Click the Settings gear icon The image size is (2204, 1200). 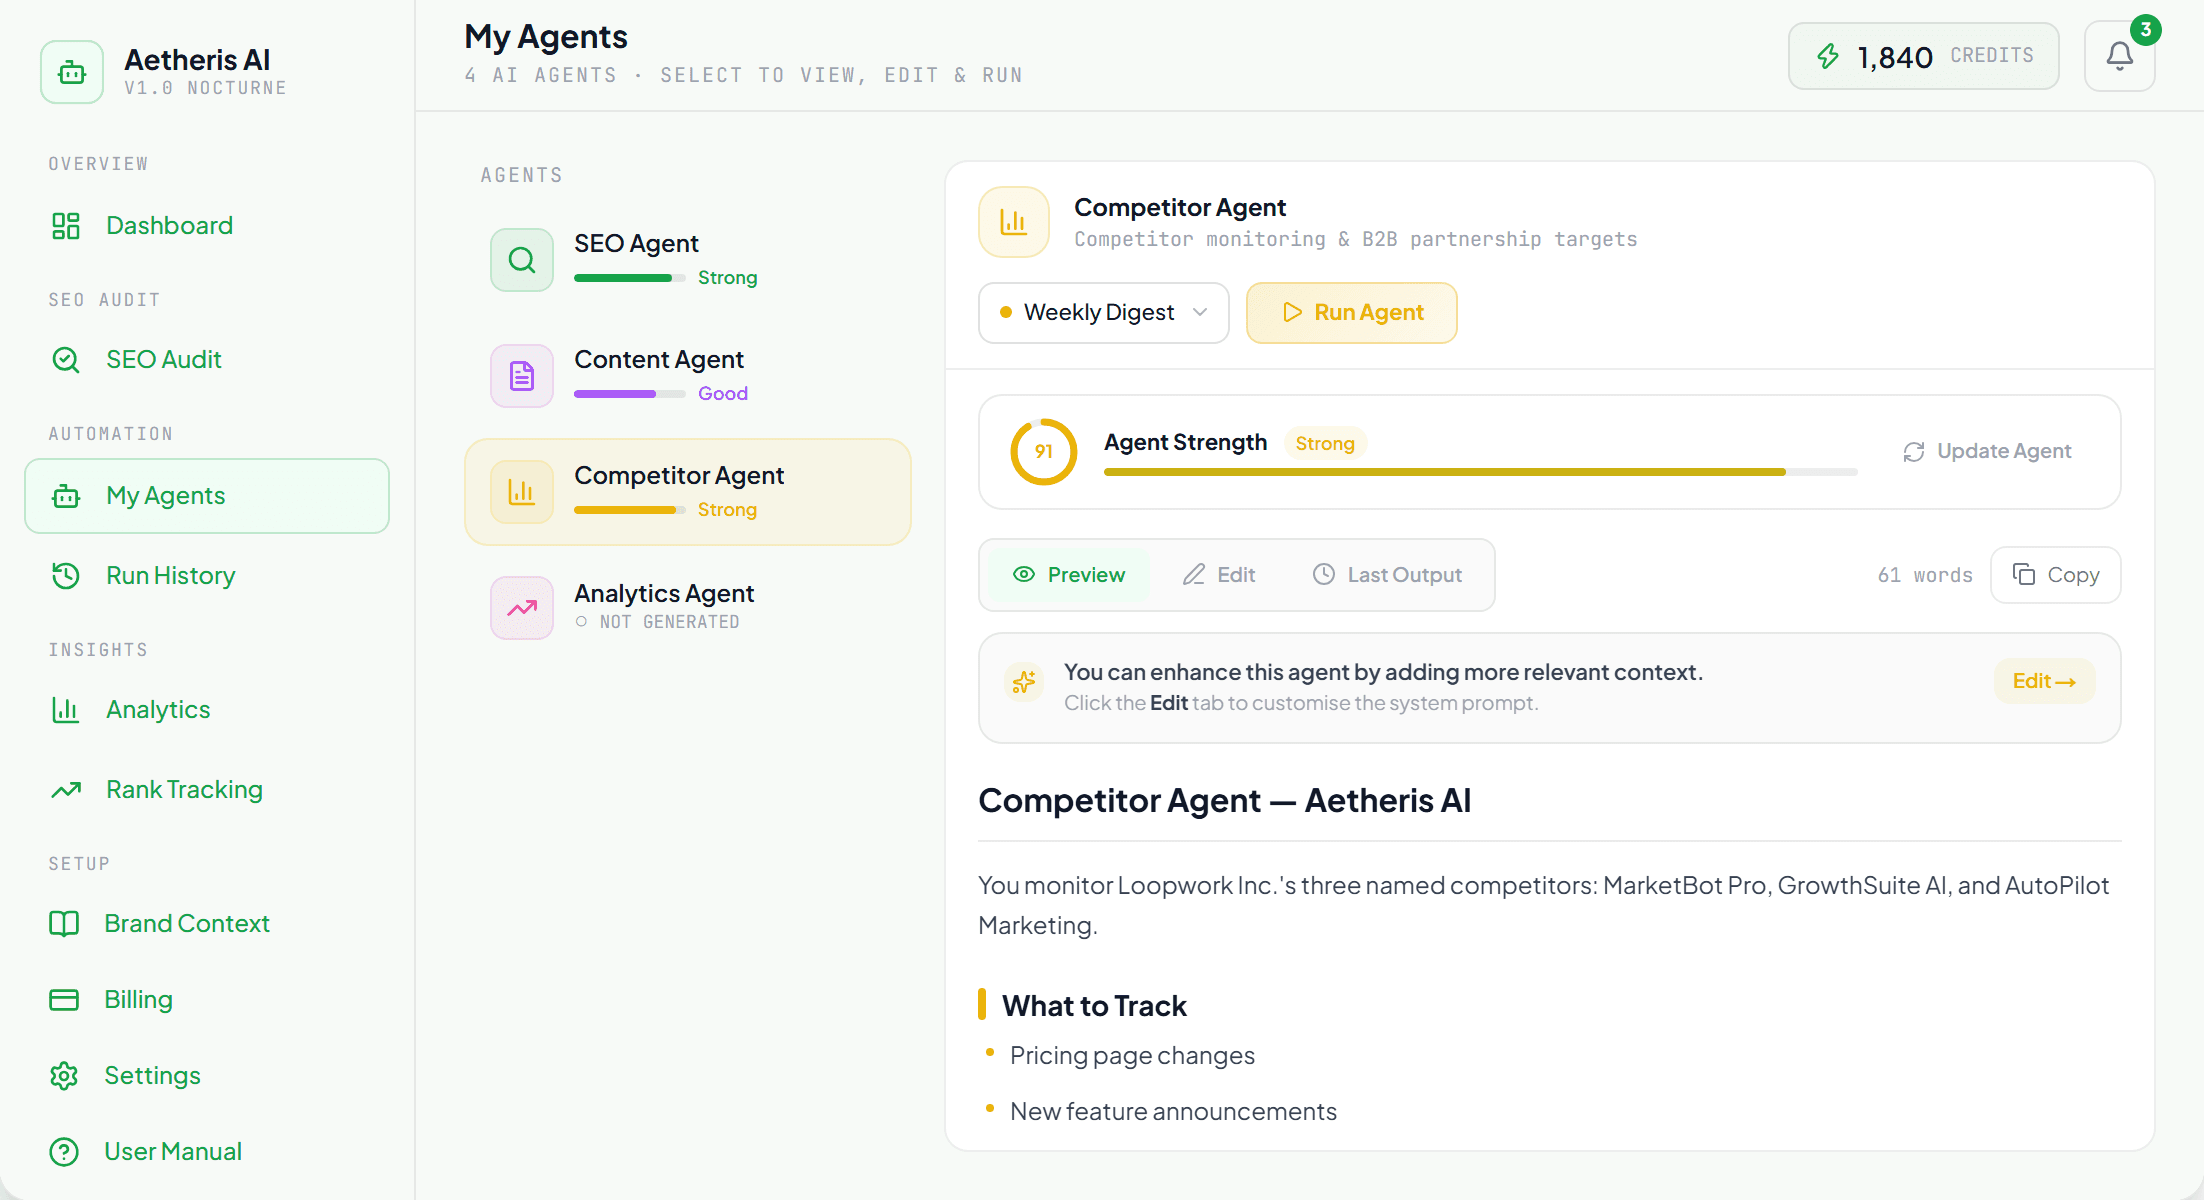pos(64,1076)
